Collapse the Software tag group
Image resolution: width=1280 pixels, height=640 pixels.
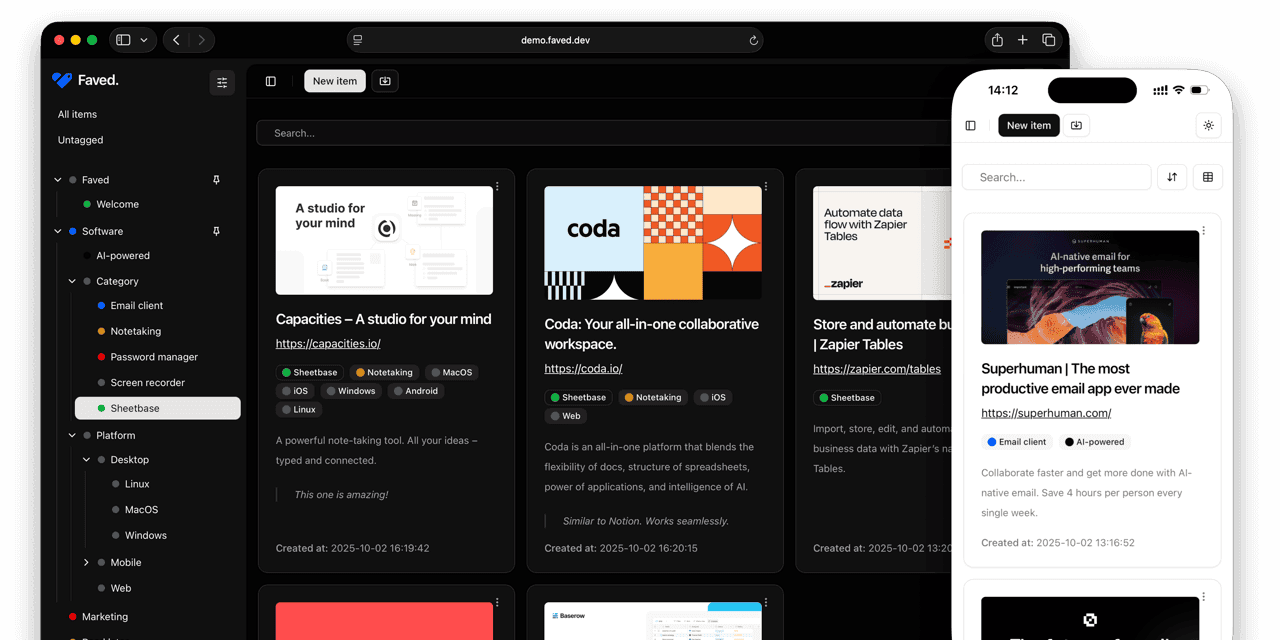click(58, 231)
